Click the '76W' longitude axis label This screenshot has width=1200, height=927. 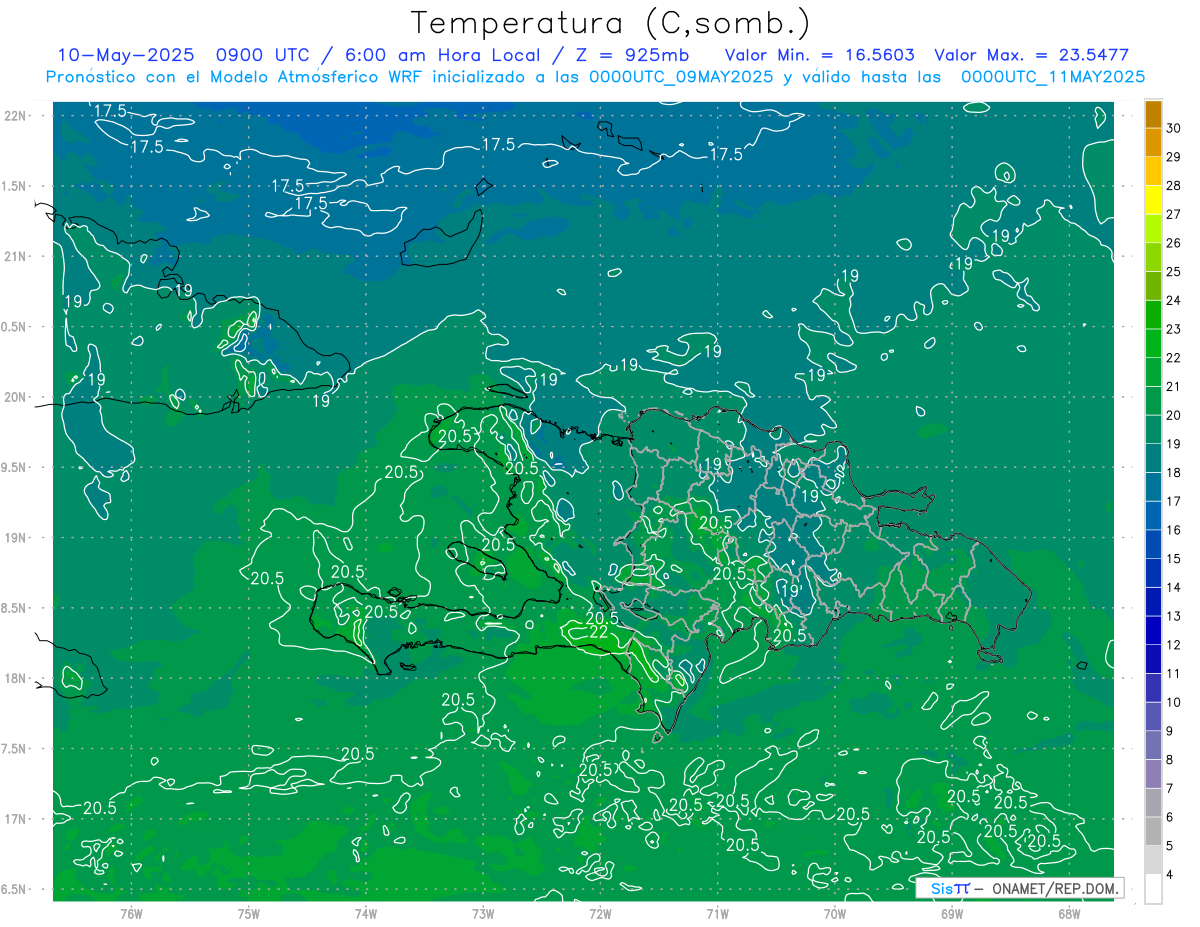click(x=131, y=913)
